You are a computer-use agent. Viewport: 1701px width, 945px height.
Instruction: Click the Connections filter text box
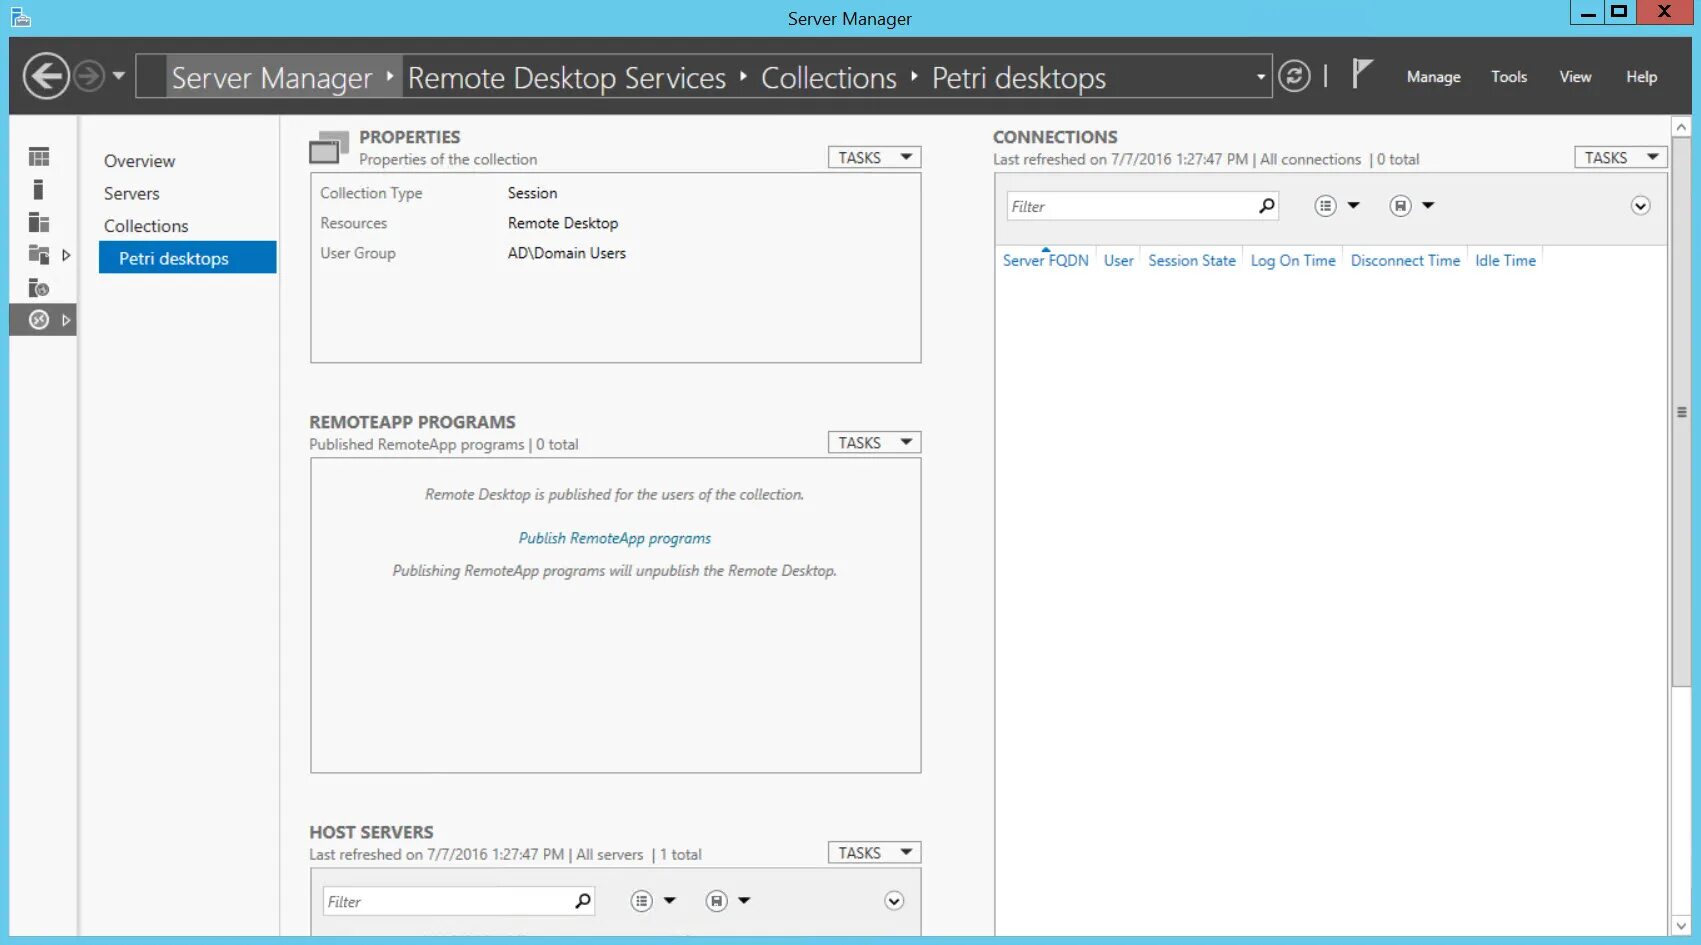1130,206
